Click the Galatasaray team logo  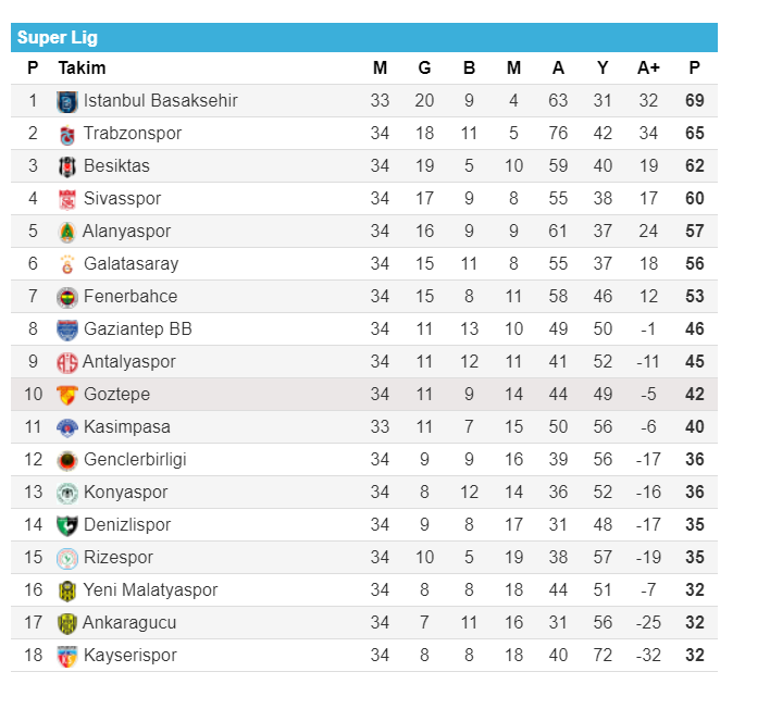tap(67, 264)
